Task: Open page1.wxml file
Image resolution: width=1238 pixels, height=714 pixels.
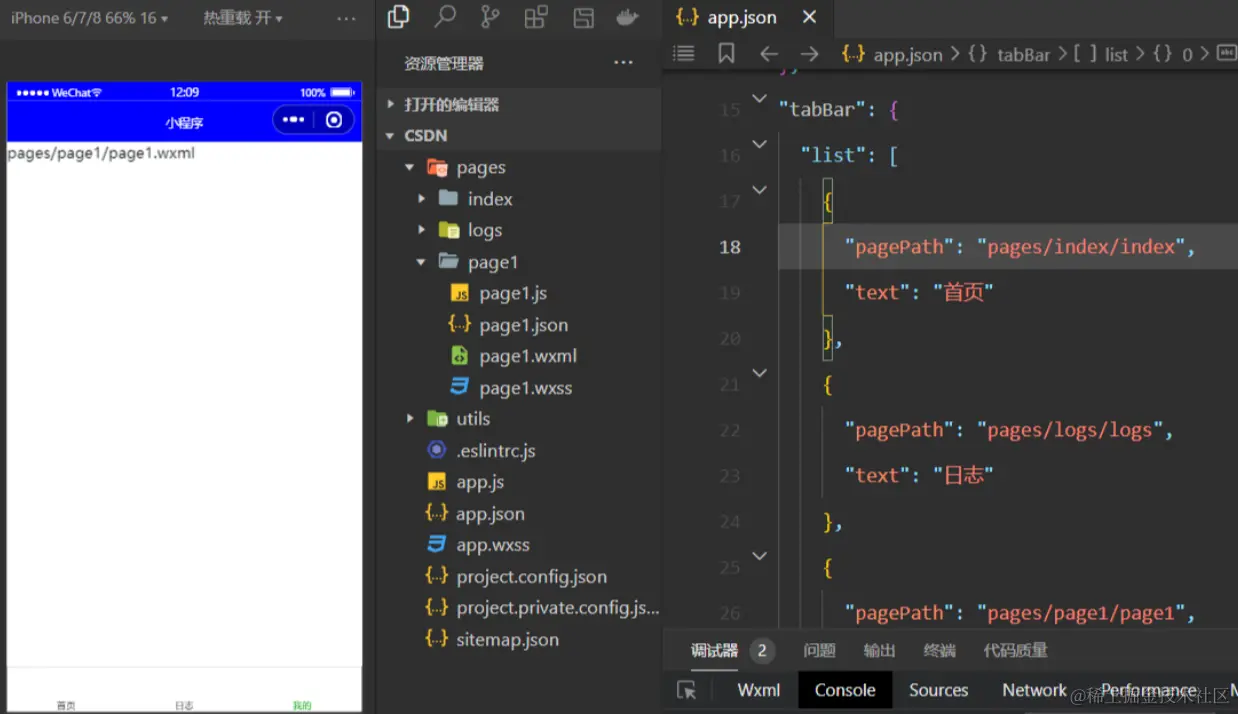Action: pyautogui.click(x=528, y=356)
